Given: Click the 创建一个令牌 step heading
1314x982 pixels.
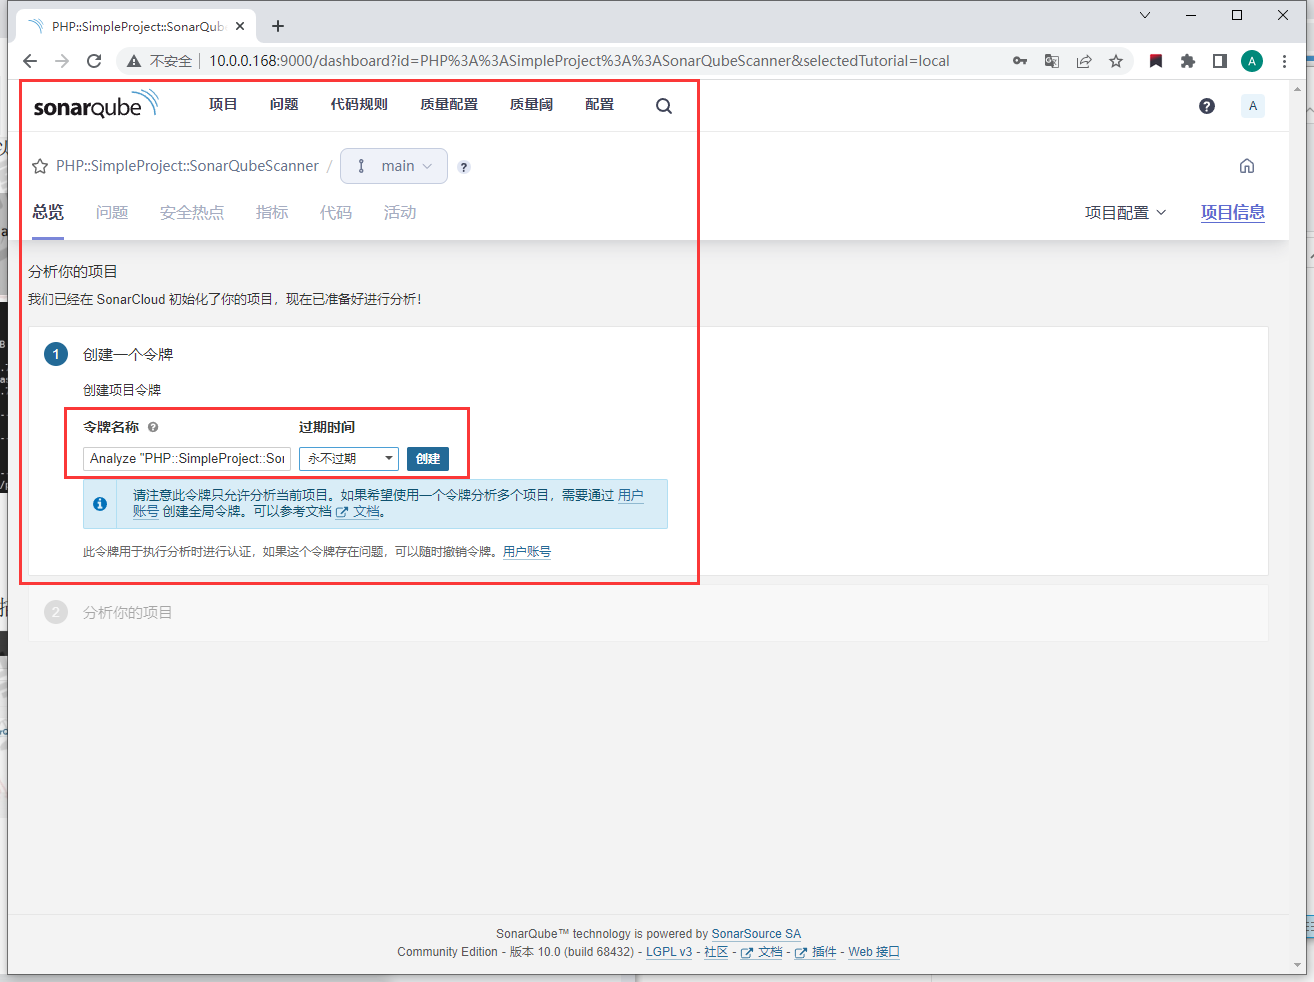Looking at the screenshot, I should pyautogui.click(x=128, y=354).
